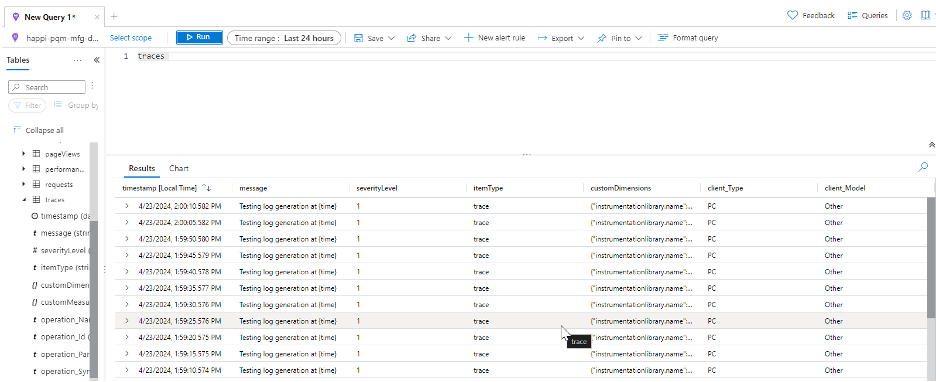The image size is (936, 382).
Task: Expand the performanceCounters table node
Action: [23, 170]
